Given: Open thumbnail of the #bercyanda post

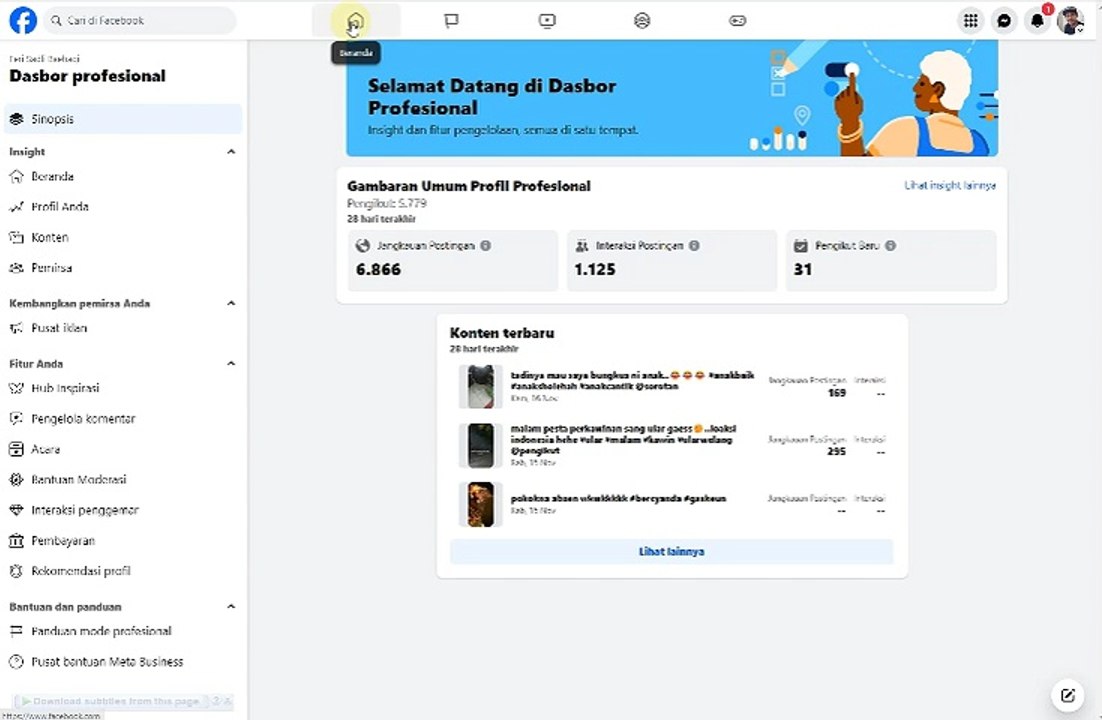Looking at the screenshot, I should 481,504.
